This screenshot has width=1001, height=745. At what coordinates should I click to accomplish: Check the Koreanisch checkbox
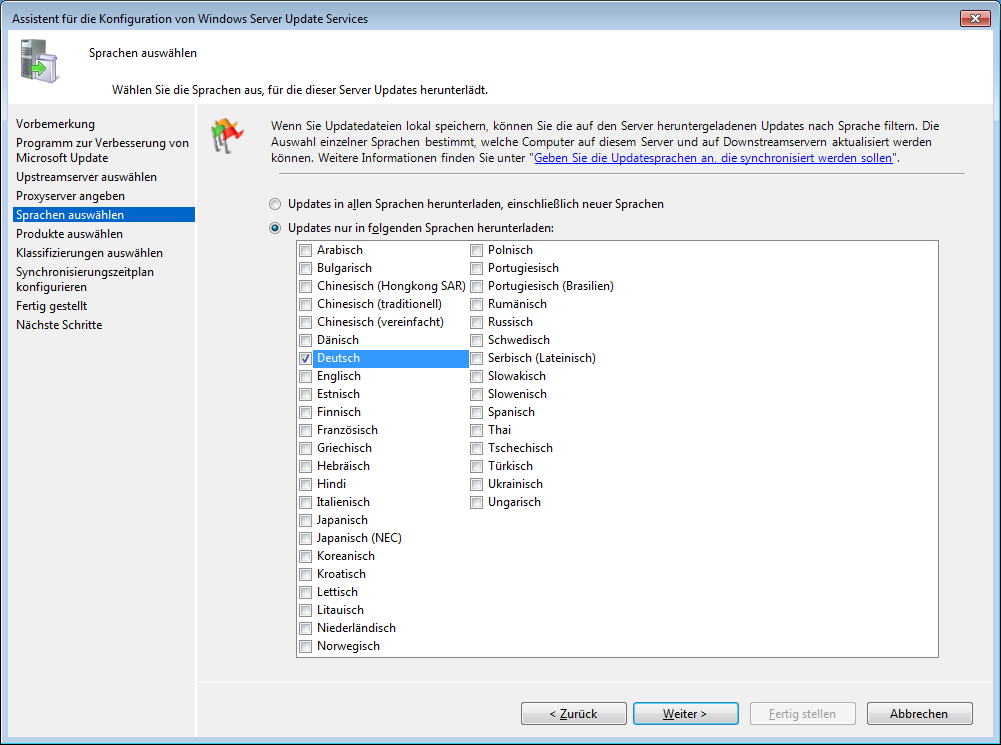(306, 556)
